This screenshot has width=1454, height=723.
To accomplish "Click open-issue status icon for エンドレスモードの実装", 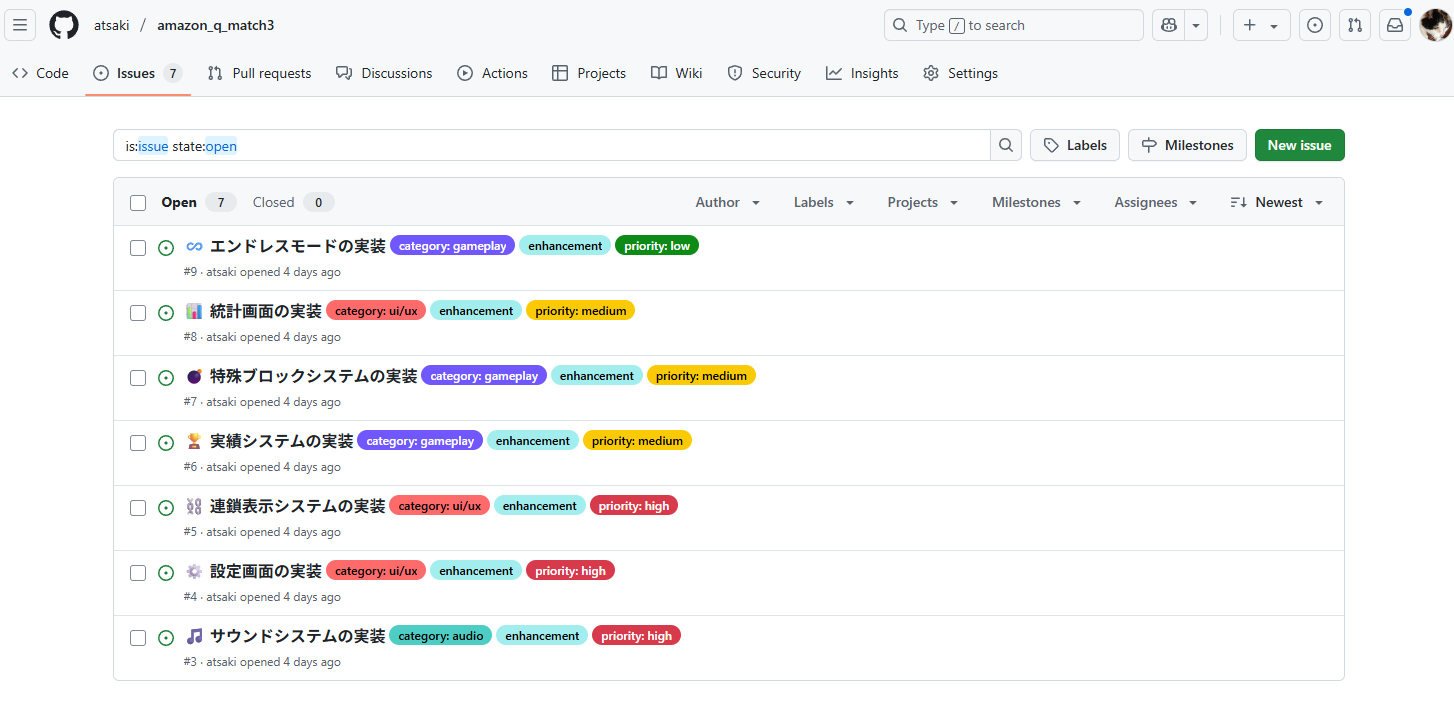I will [166, 247].
